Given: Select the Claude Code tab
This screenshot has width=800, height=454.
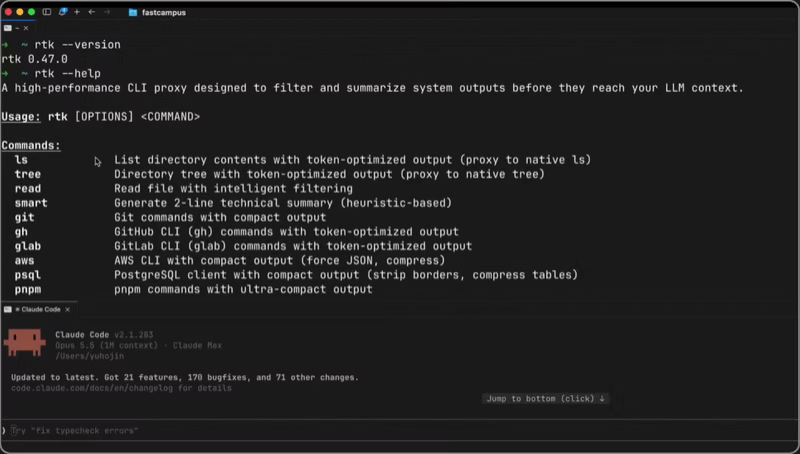Looking at the screenshot, I should tap(41, 309).
